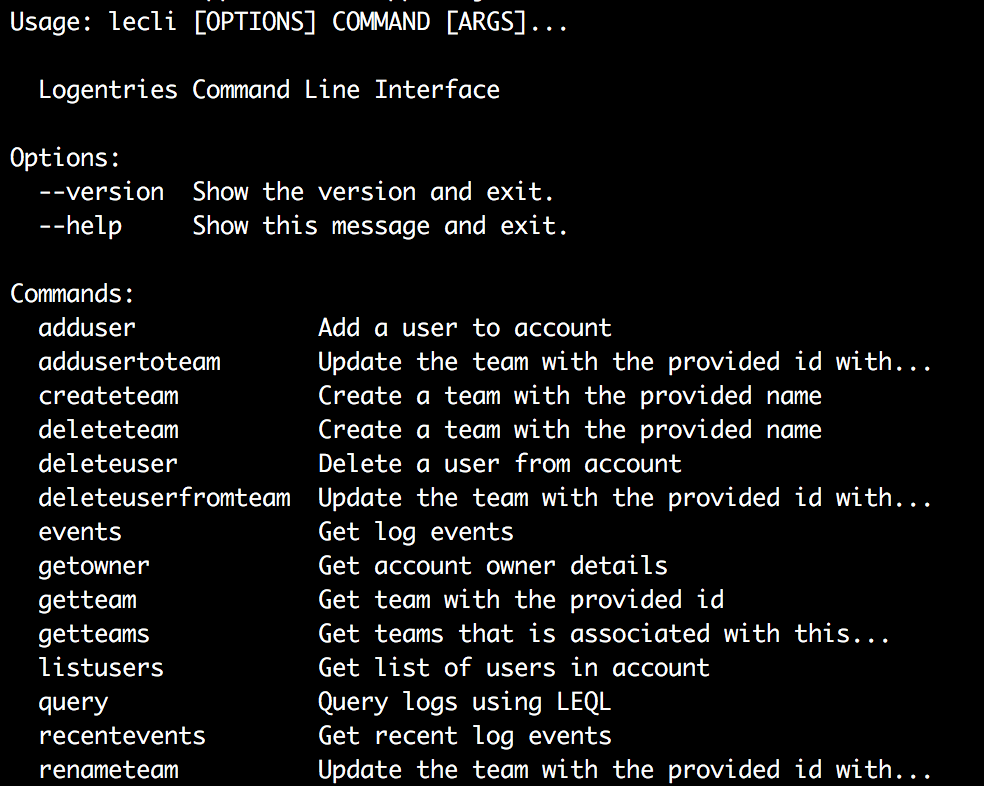
Task: Click the adduser command name
Action: click(87, 328)
